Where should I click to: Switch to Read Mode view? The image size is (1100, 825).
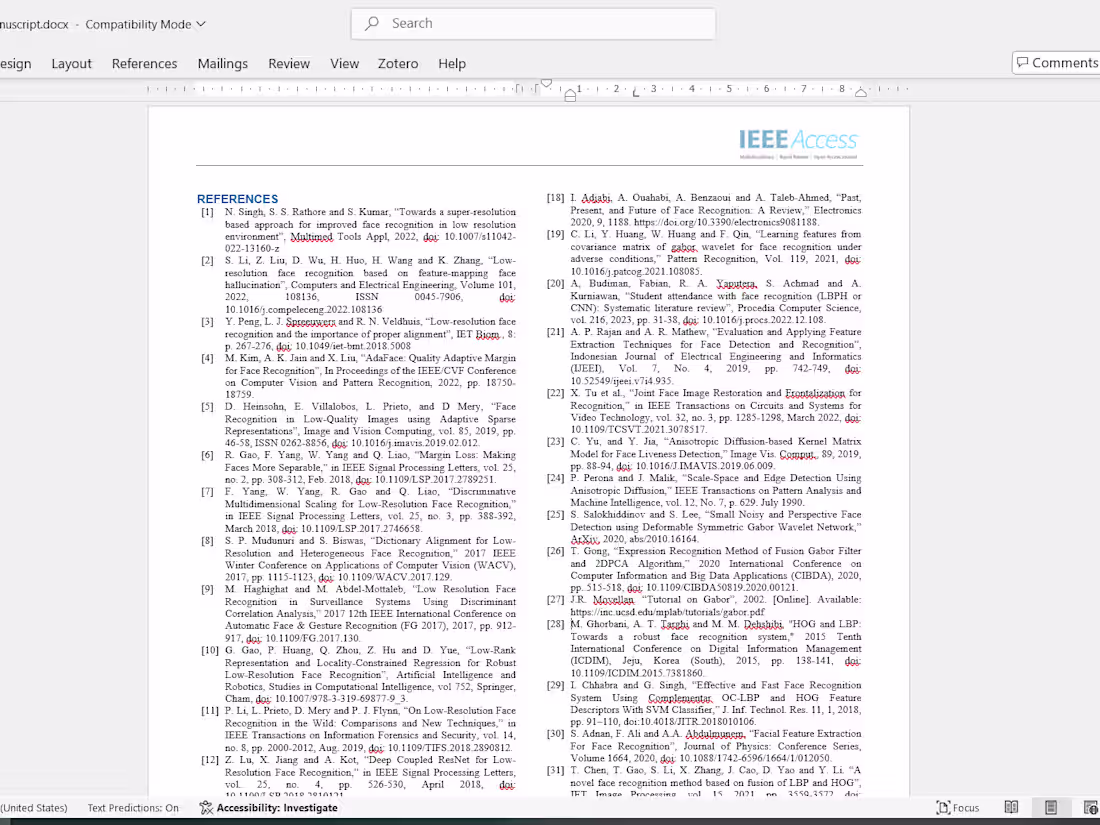[x=1011, y=807]
